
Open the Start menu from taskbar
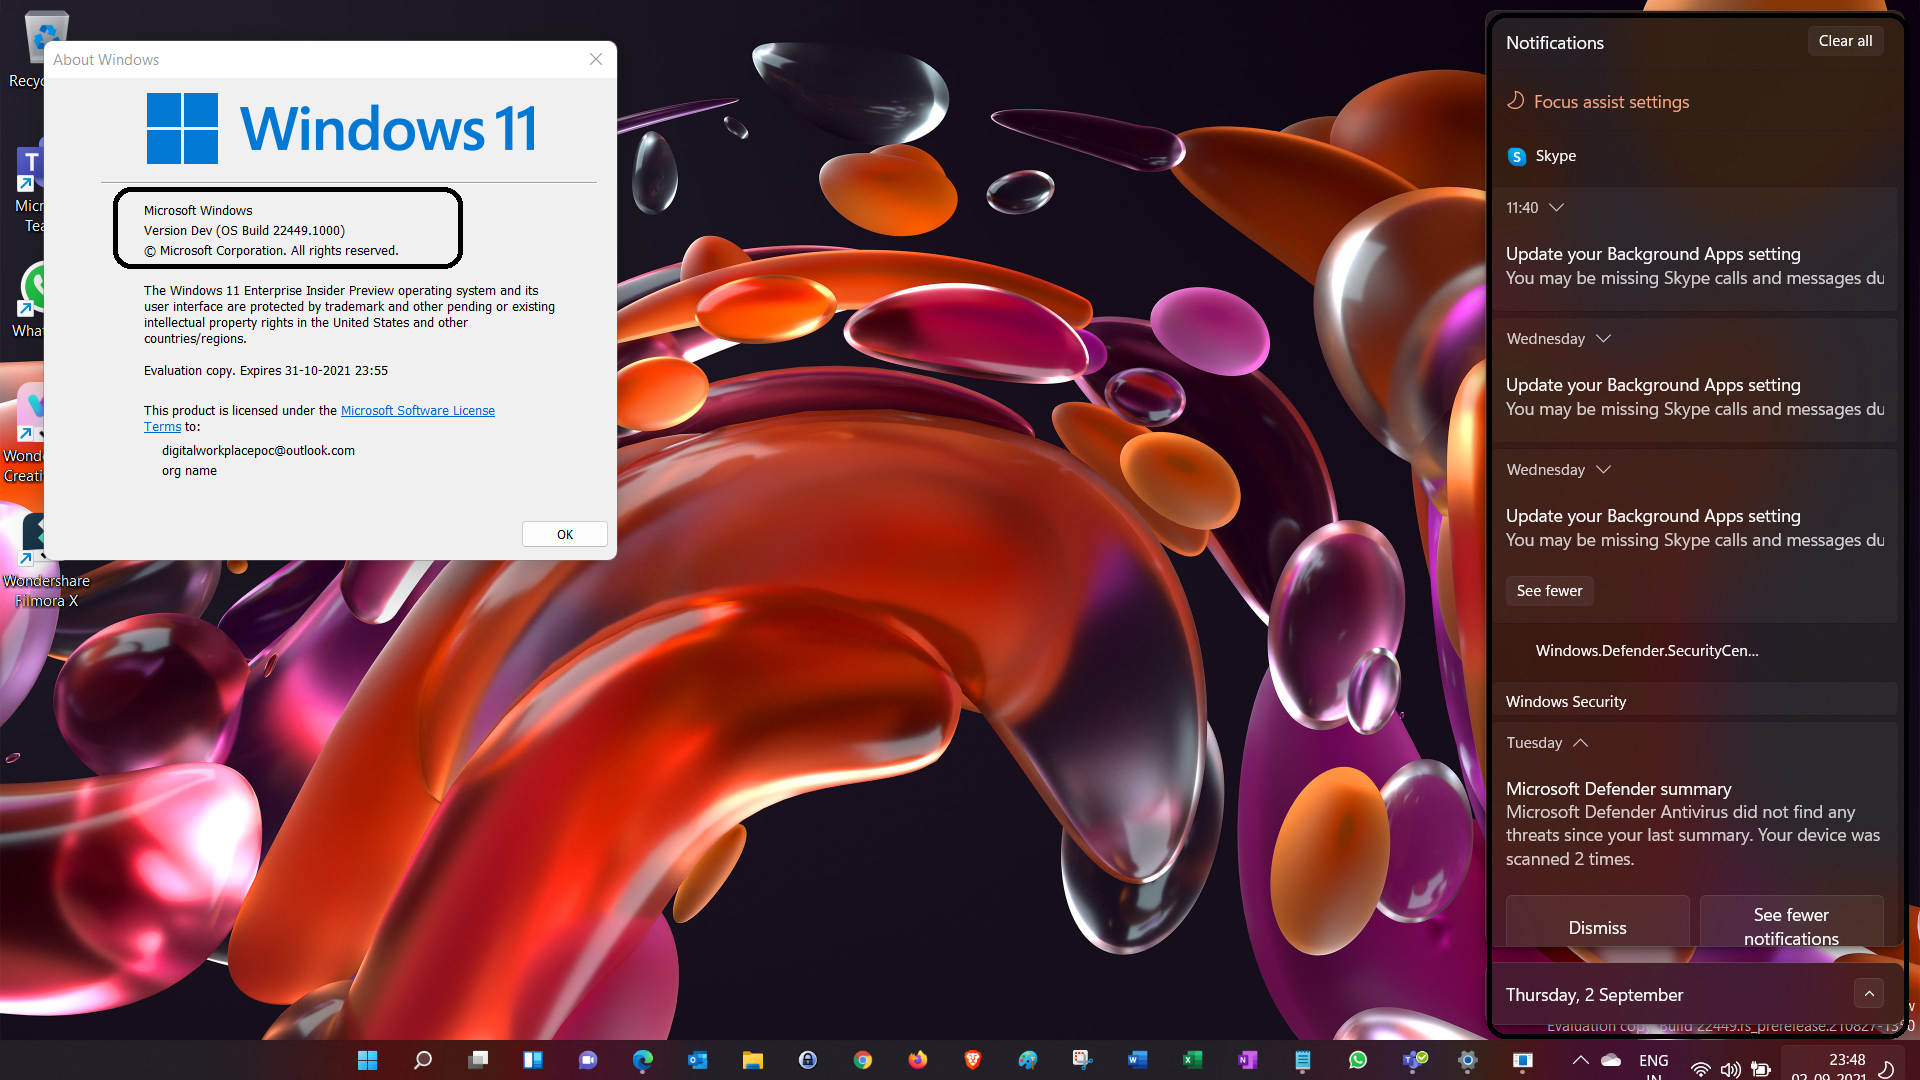click(368, 1060)
